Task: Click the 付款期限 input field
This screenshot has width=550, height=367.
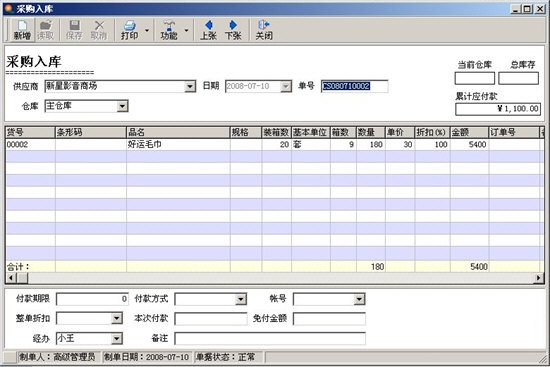Action: (x=92, y=299)
